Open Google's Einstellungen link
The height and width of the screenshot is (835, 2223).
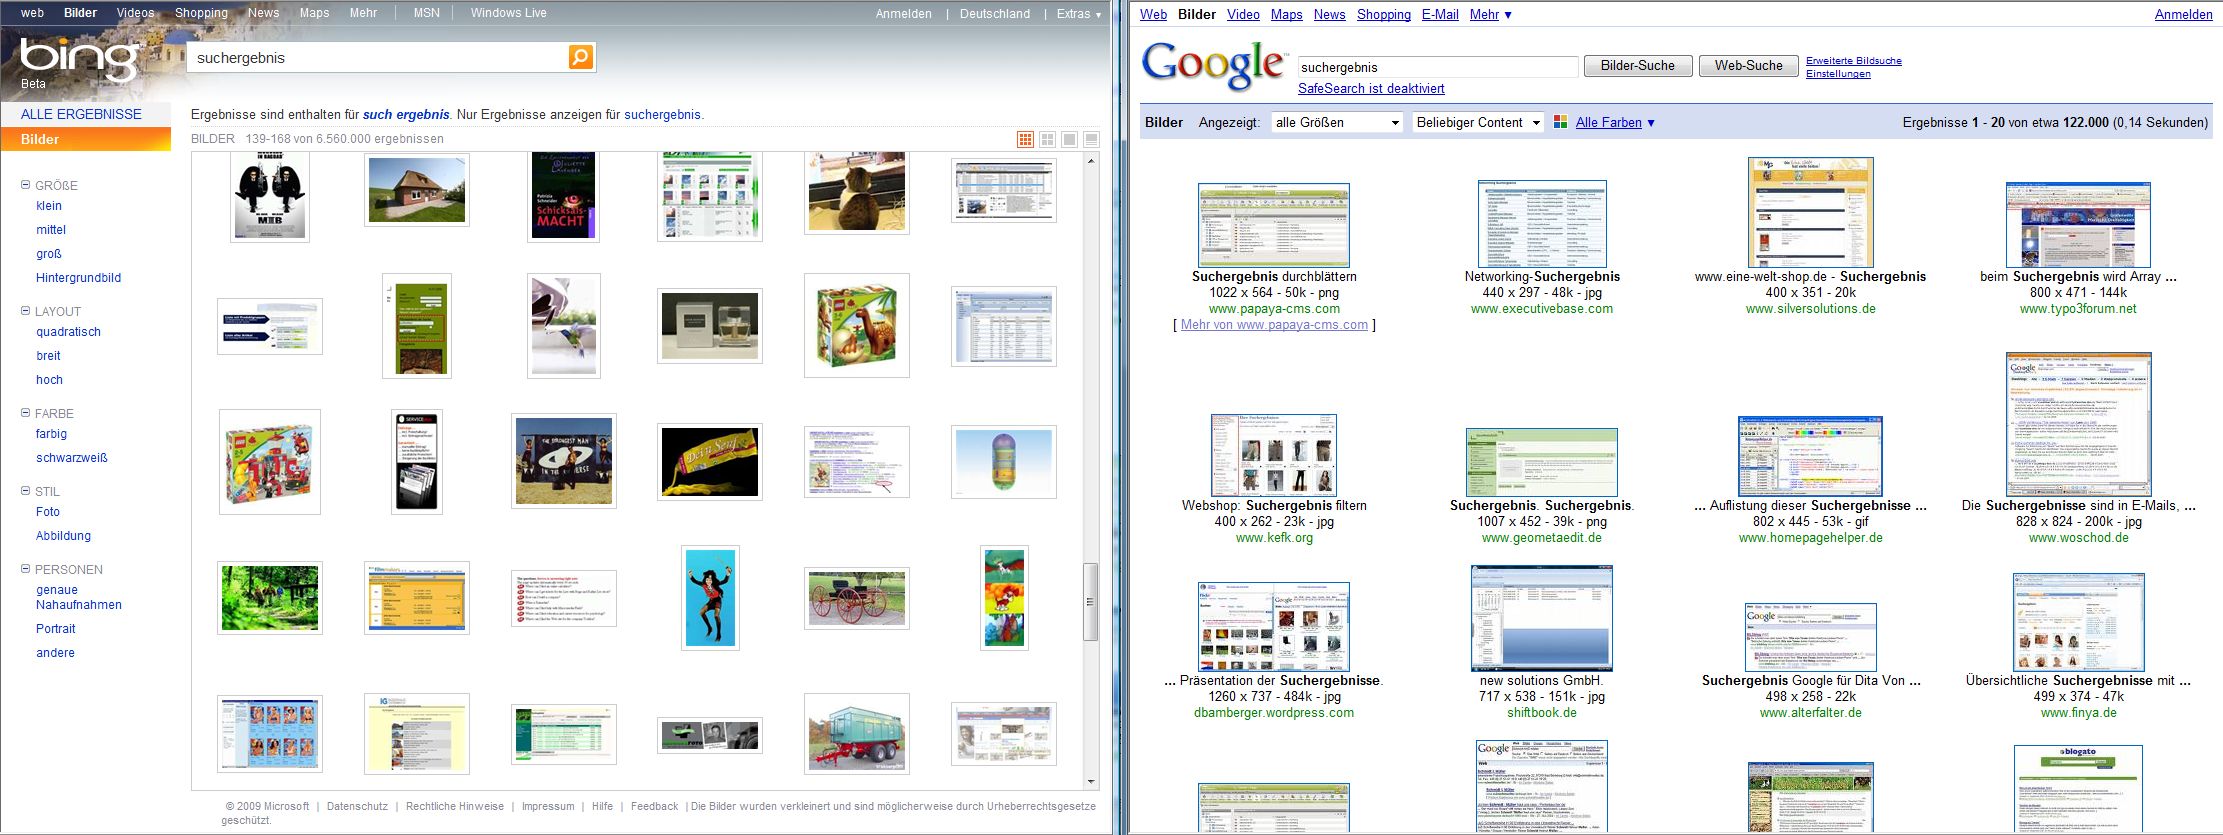pos(1838,74)
